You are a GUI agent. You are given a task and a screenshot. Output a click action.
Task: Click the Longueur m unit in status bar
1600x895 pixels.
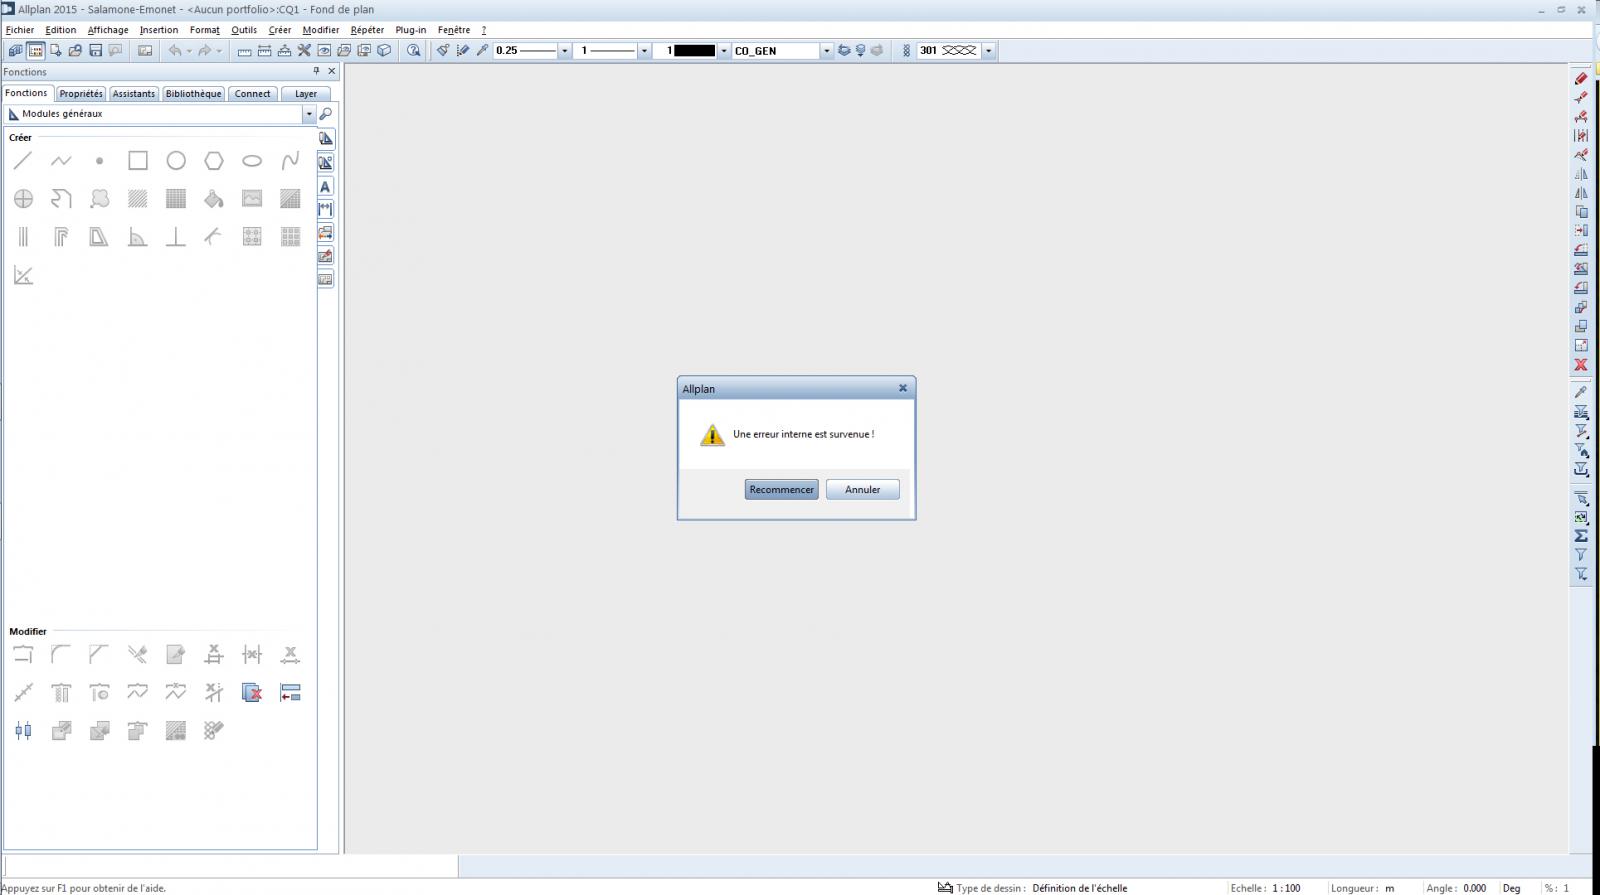1390,888
